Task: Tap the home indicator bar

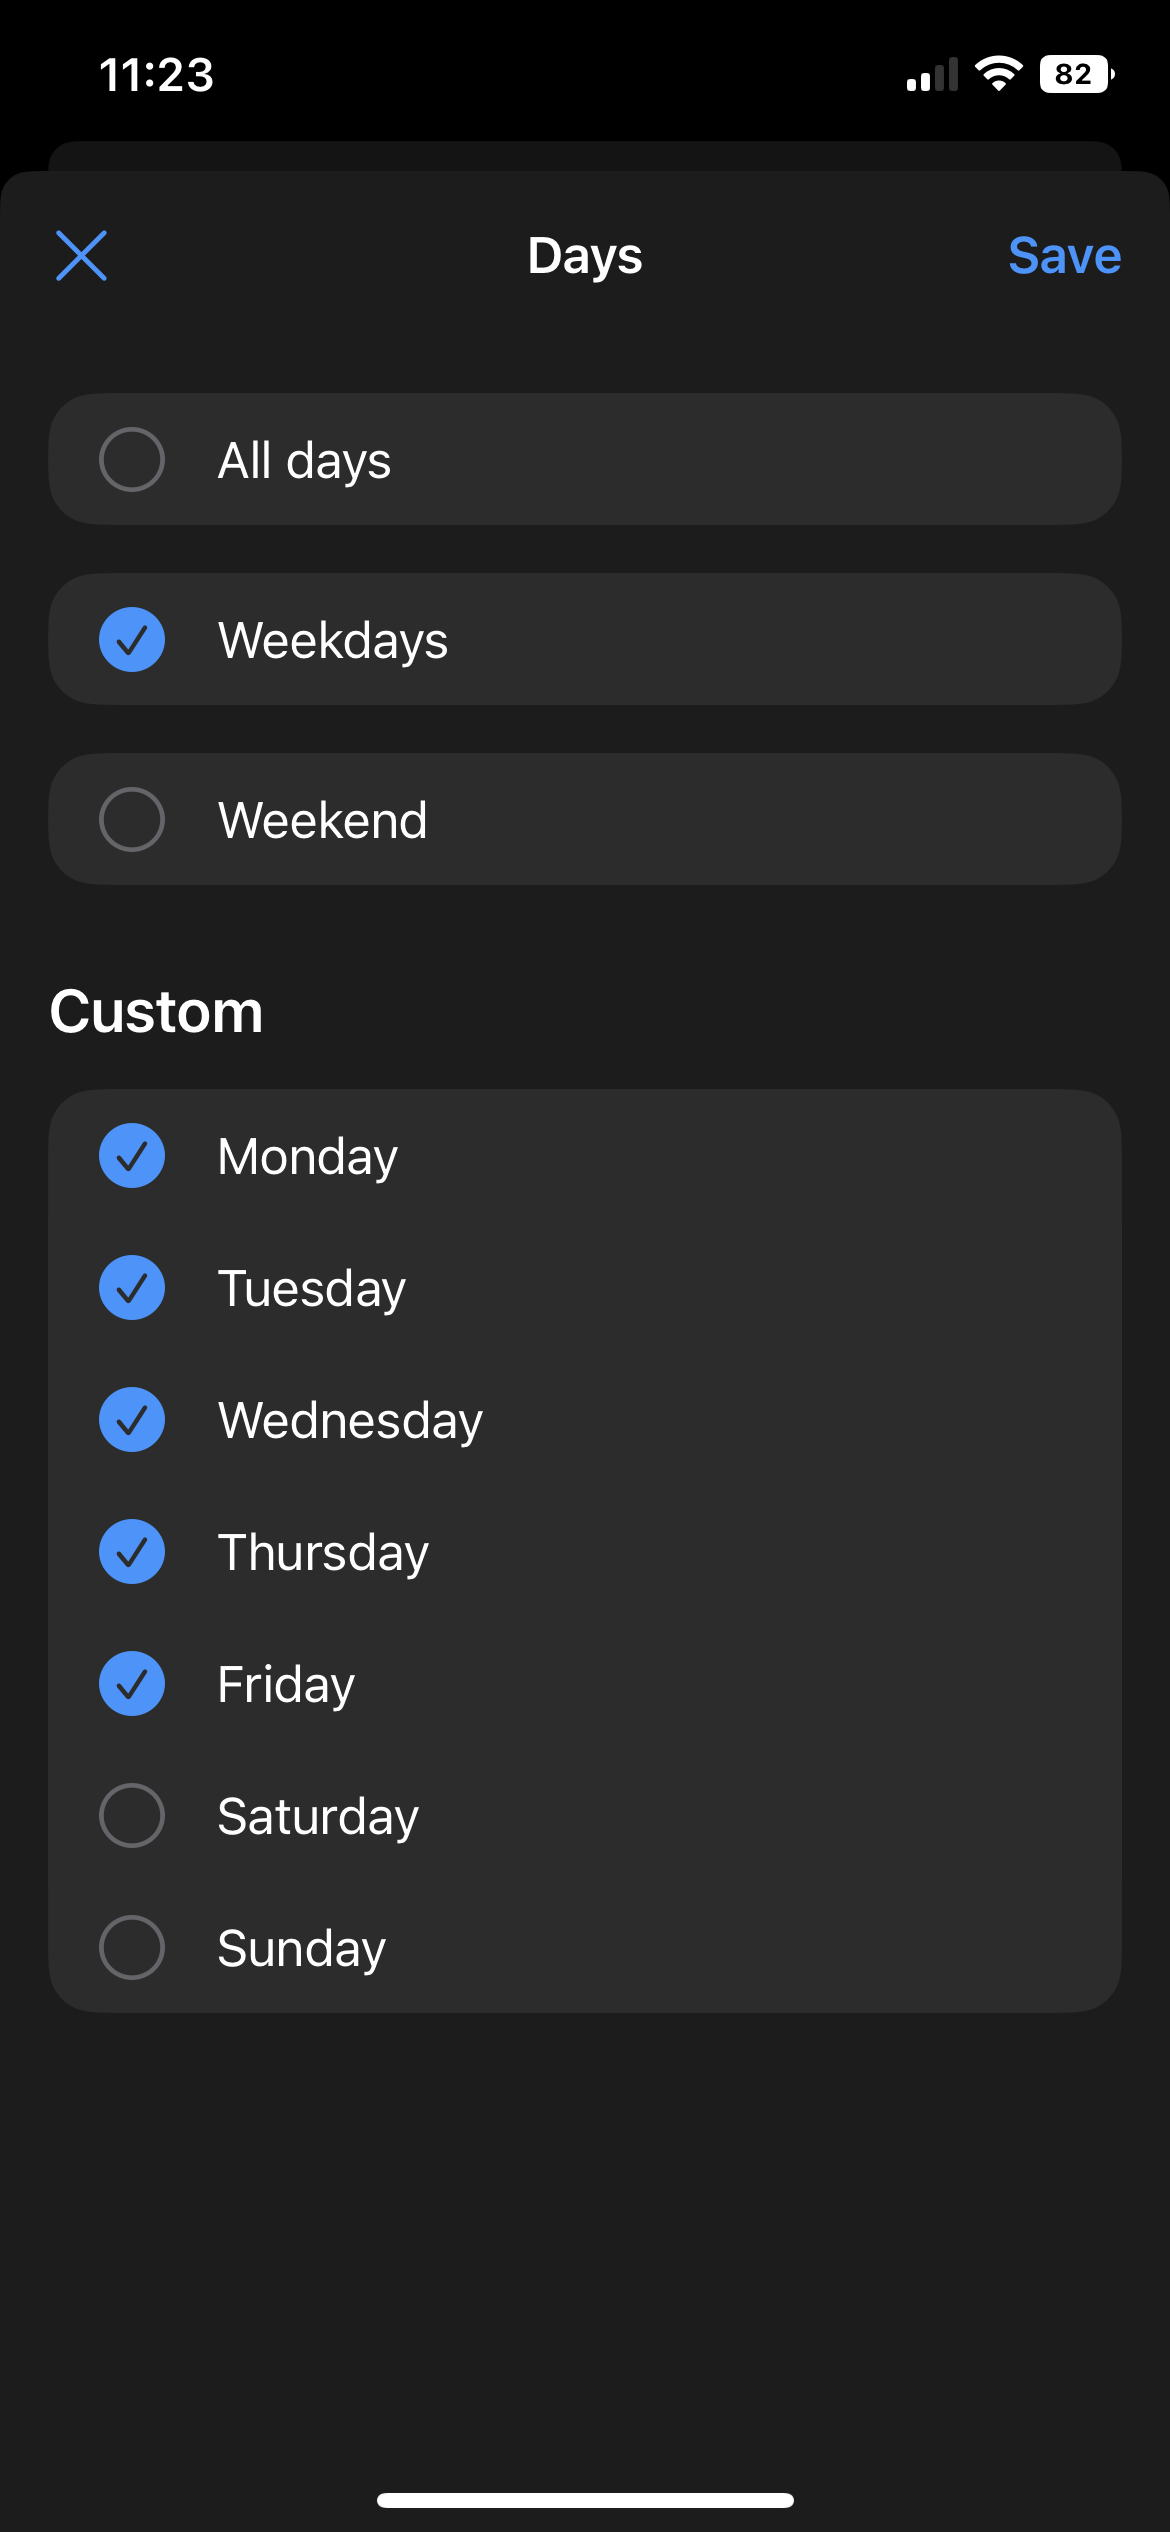Action: point(585,2500)
